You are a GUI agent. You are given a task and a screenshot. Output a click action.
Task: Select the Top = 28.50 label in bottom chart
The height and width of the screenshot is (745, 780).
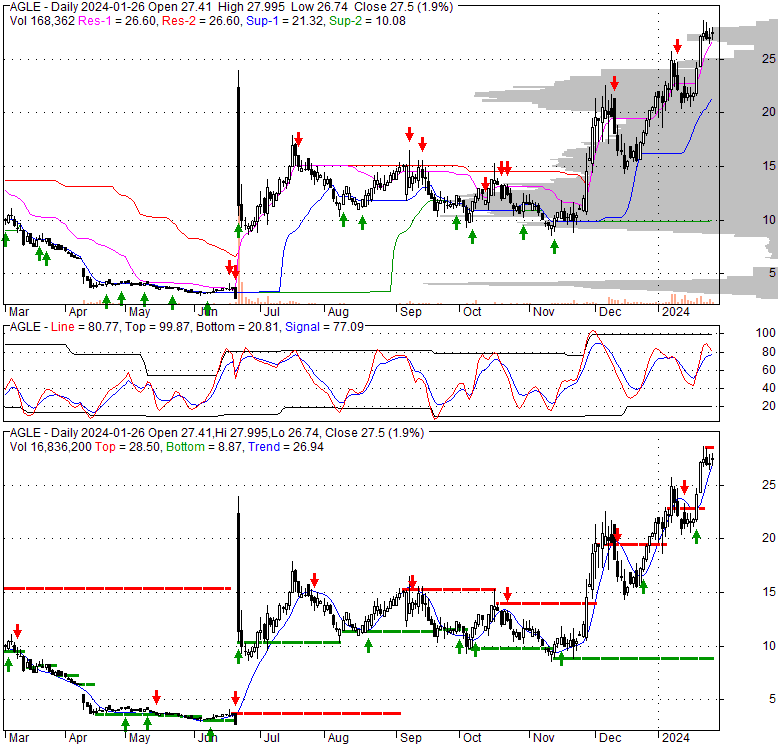[127, 447]
